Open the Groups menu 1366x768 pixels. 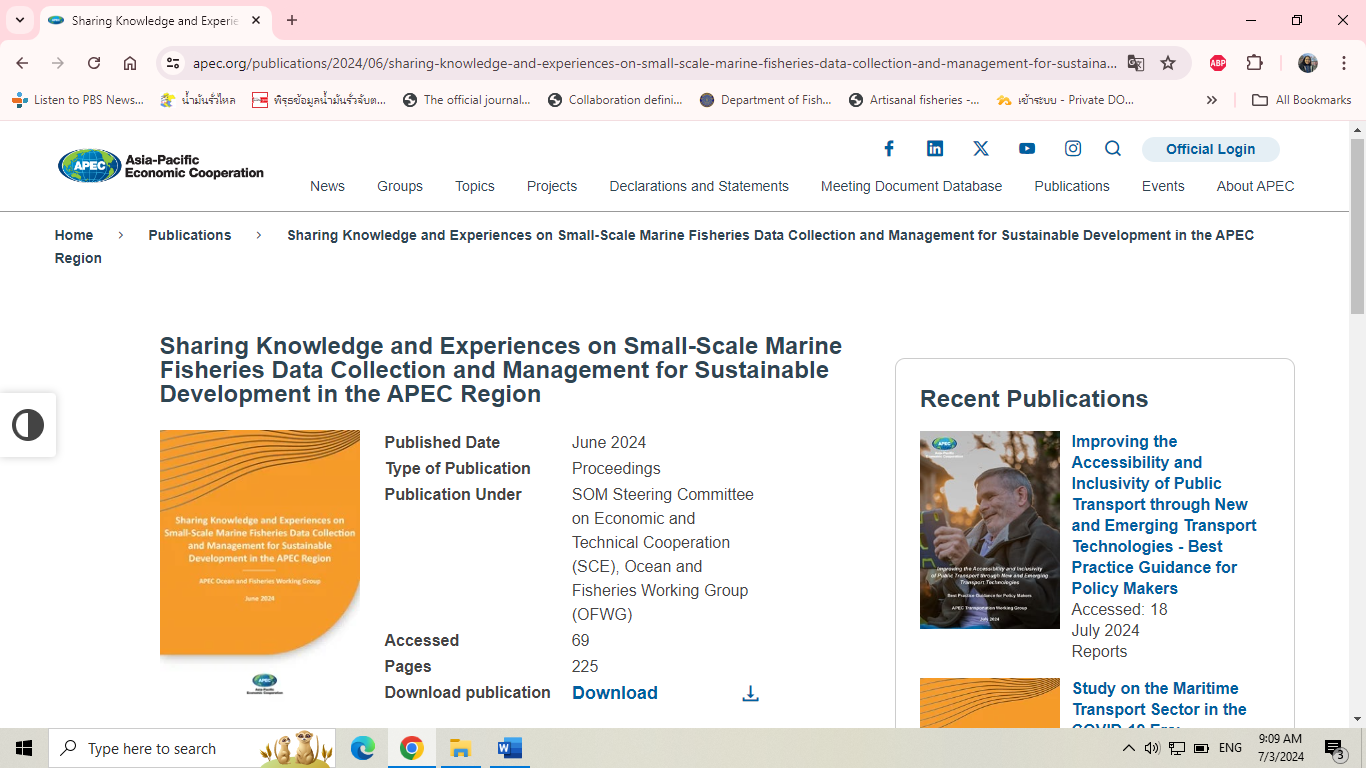(400, 186)
